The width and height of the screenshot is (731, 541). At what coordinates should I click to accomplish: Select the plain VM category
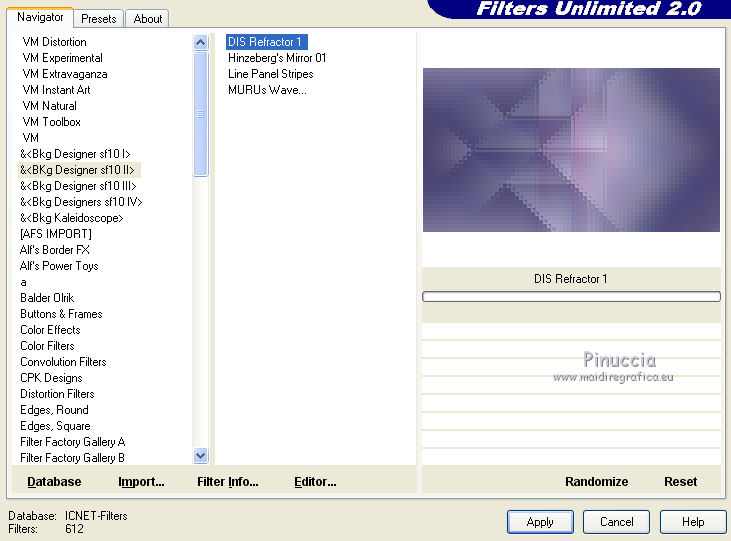click(x=30, y=138)
